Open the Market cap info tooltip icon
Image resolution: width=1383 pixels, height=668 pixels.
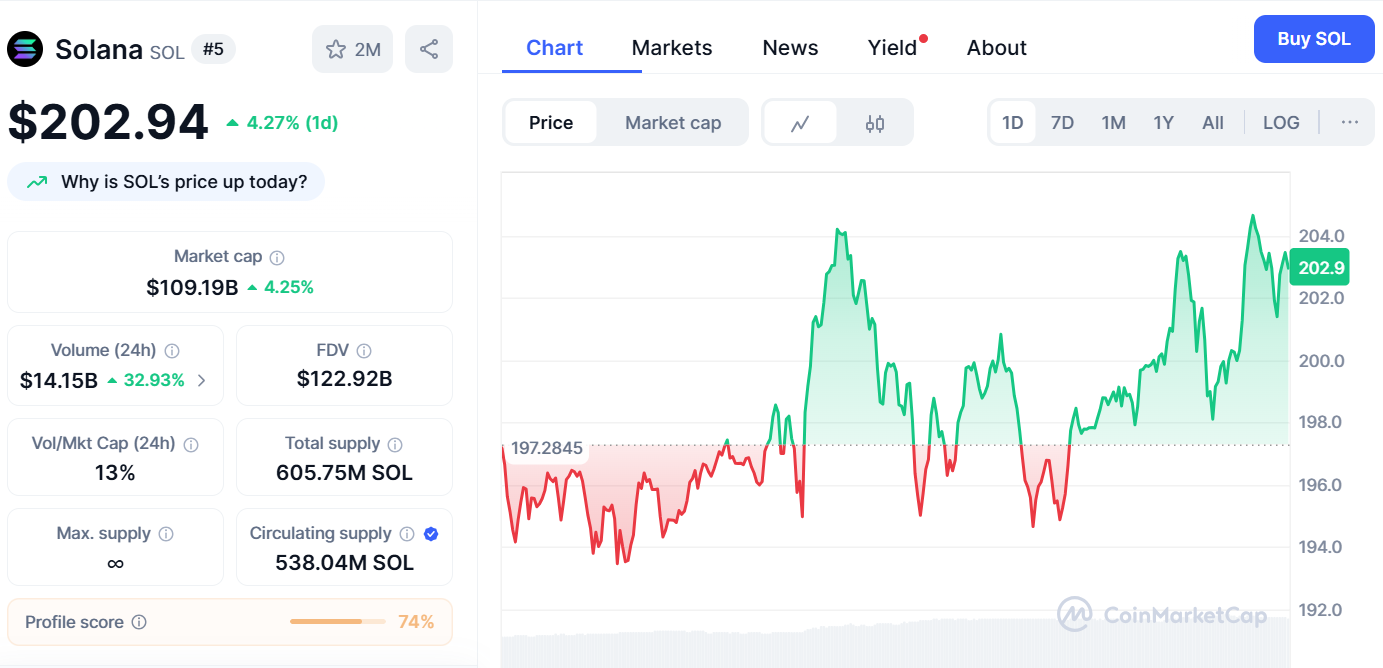[277, 256]
